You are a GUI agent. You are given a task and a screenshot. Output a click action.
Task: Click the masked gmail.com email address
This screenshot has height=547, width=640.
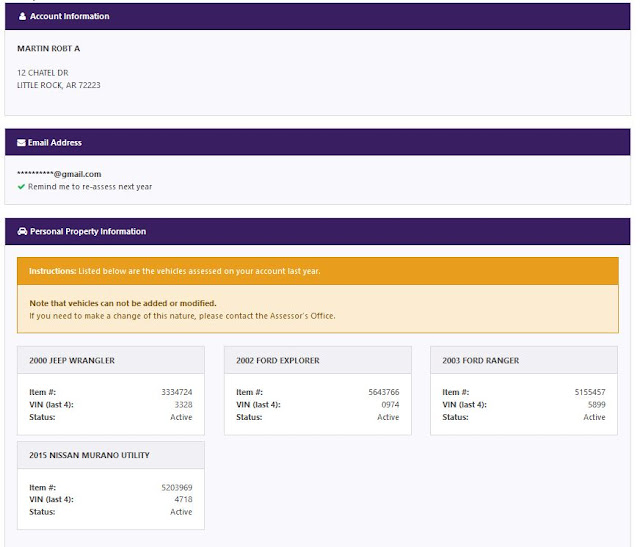59,174
